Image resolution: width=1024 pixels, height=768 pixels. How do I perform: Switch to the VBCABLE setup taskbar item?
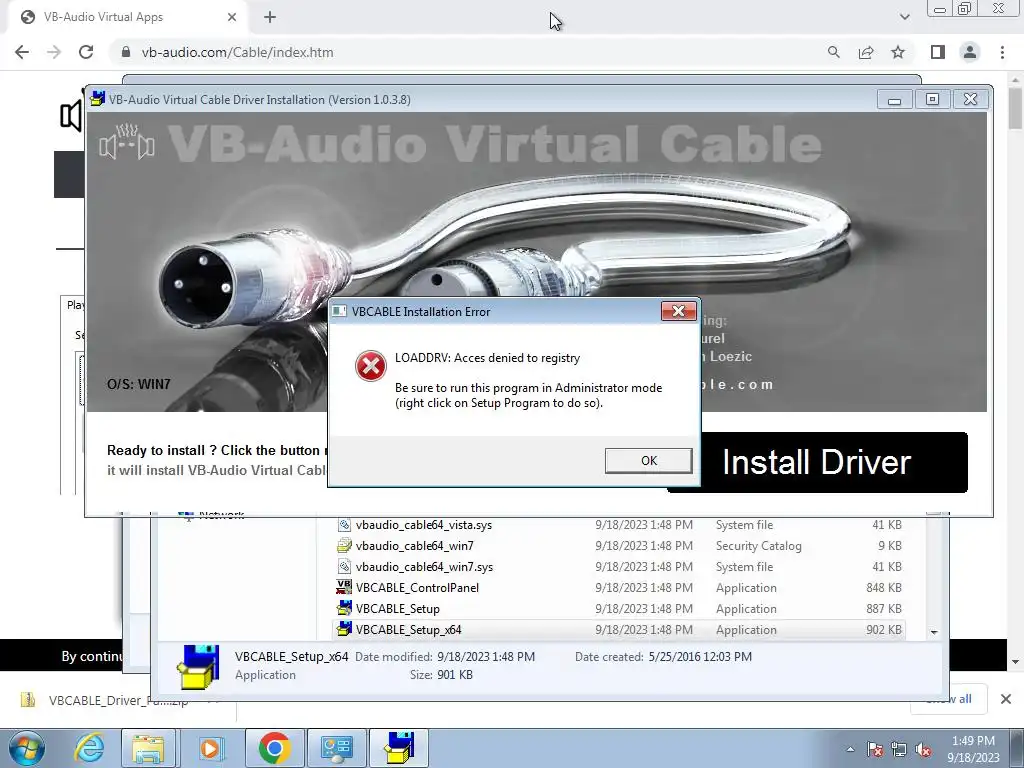(399, 748)
